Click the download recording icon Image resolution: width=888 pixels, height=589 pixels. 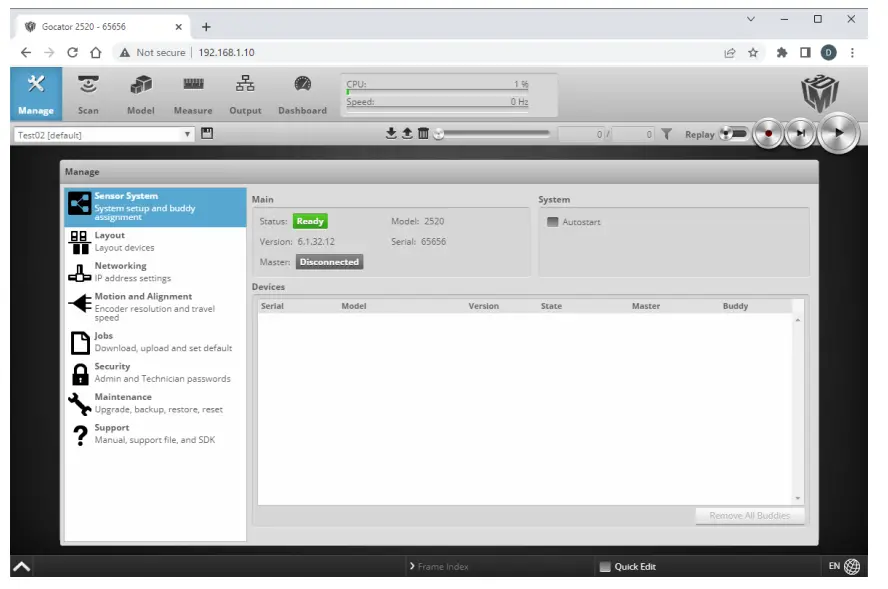tap(391, 134)
